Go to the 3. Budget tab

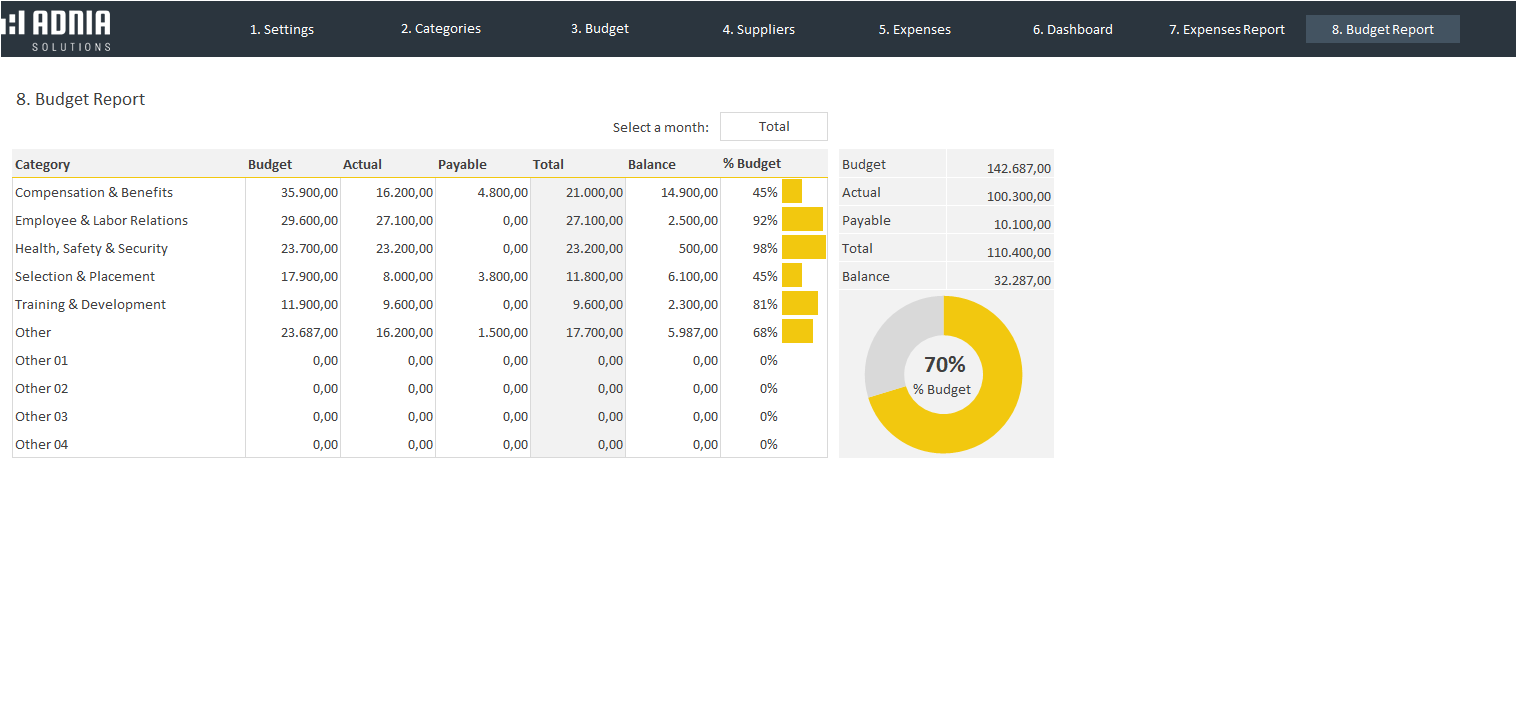coord(599,29)
